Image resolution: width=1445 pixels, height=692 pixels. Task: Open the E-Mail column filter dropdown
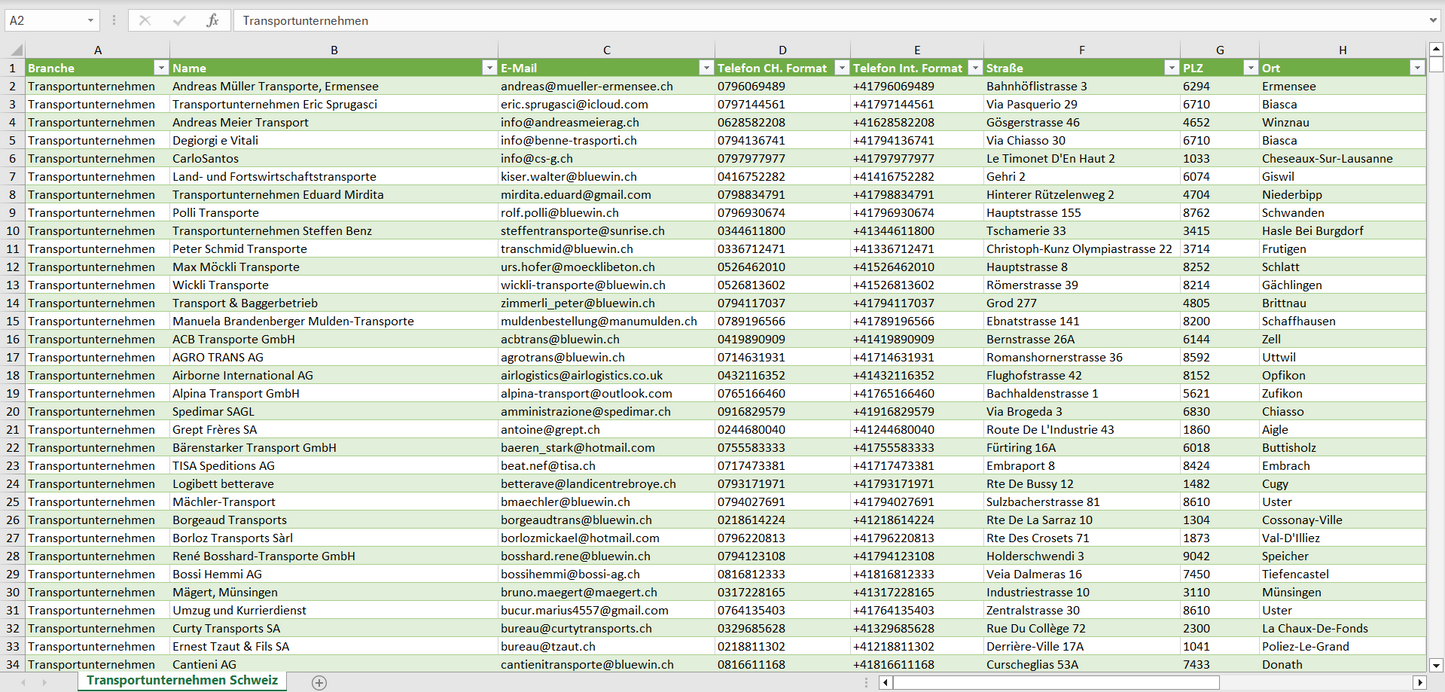coord(706,68)
